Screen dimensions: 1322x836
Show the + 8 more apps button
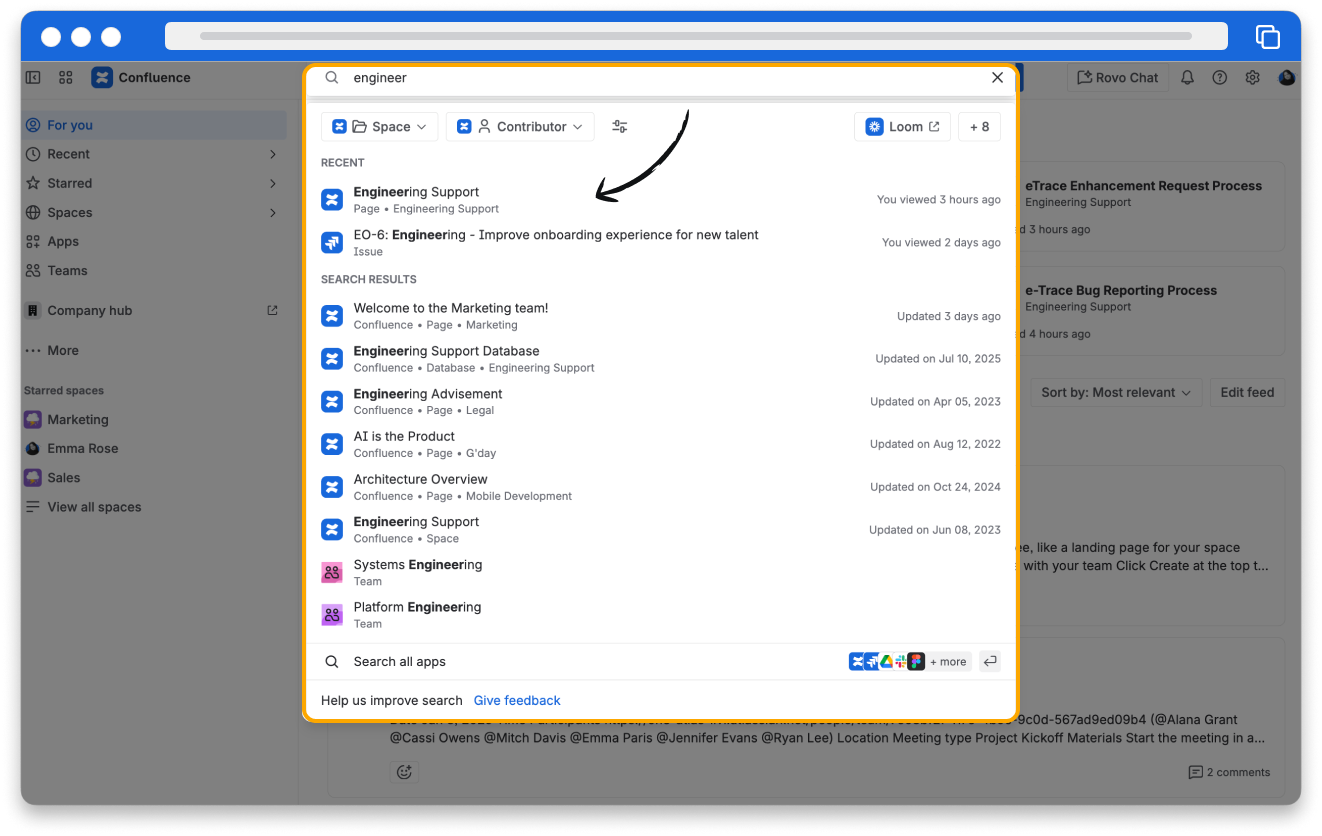tap(979, 126)
